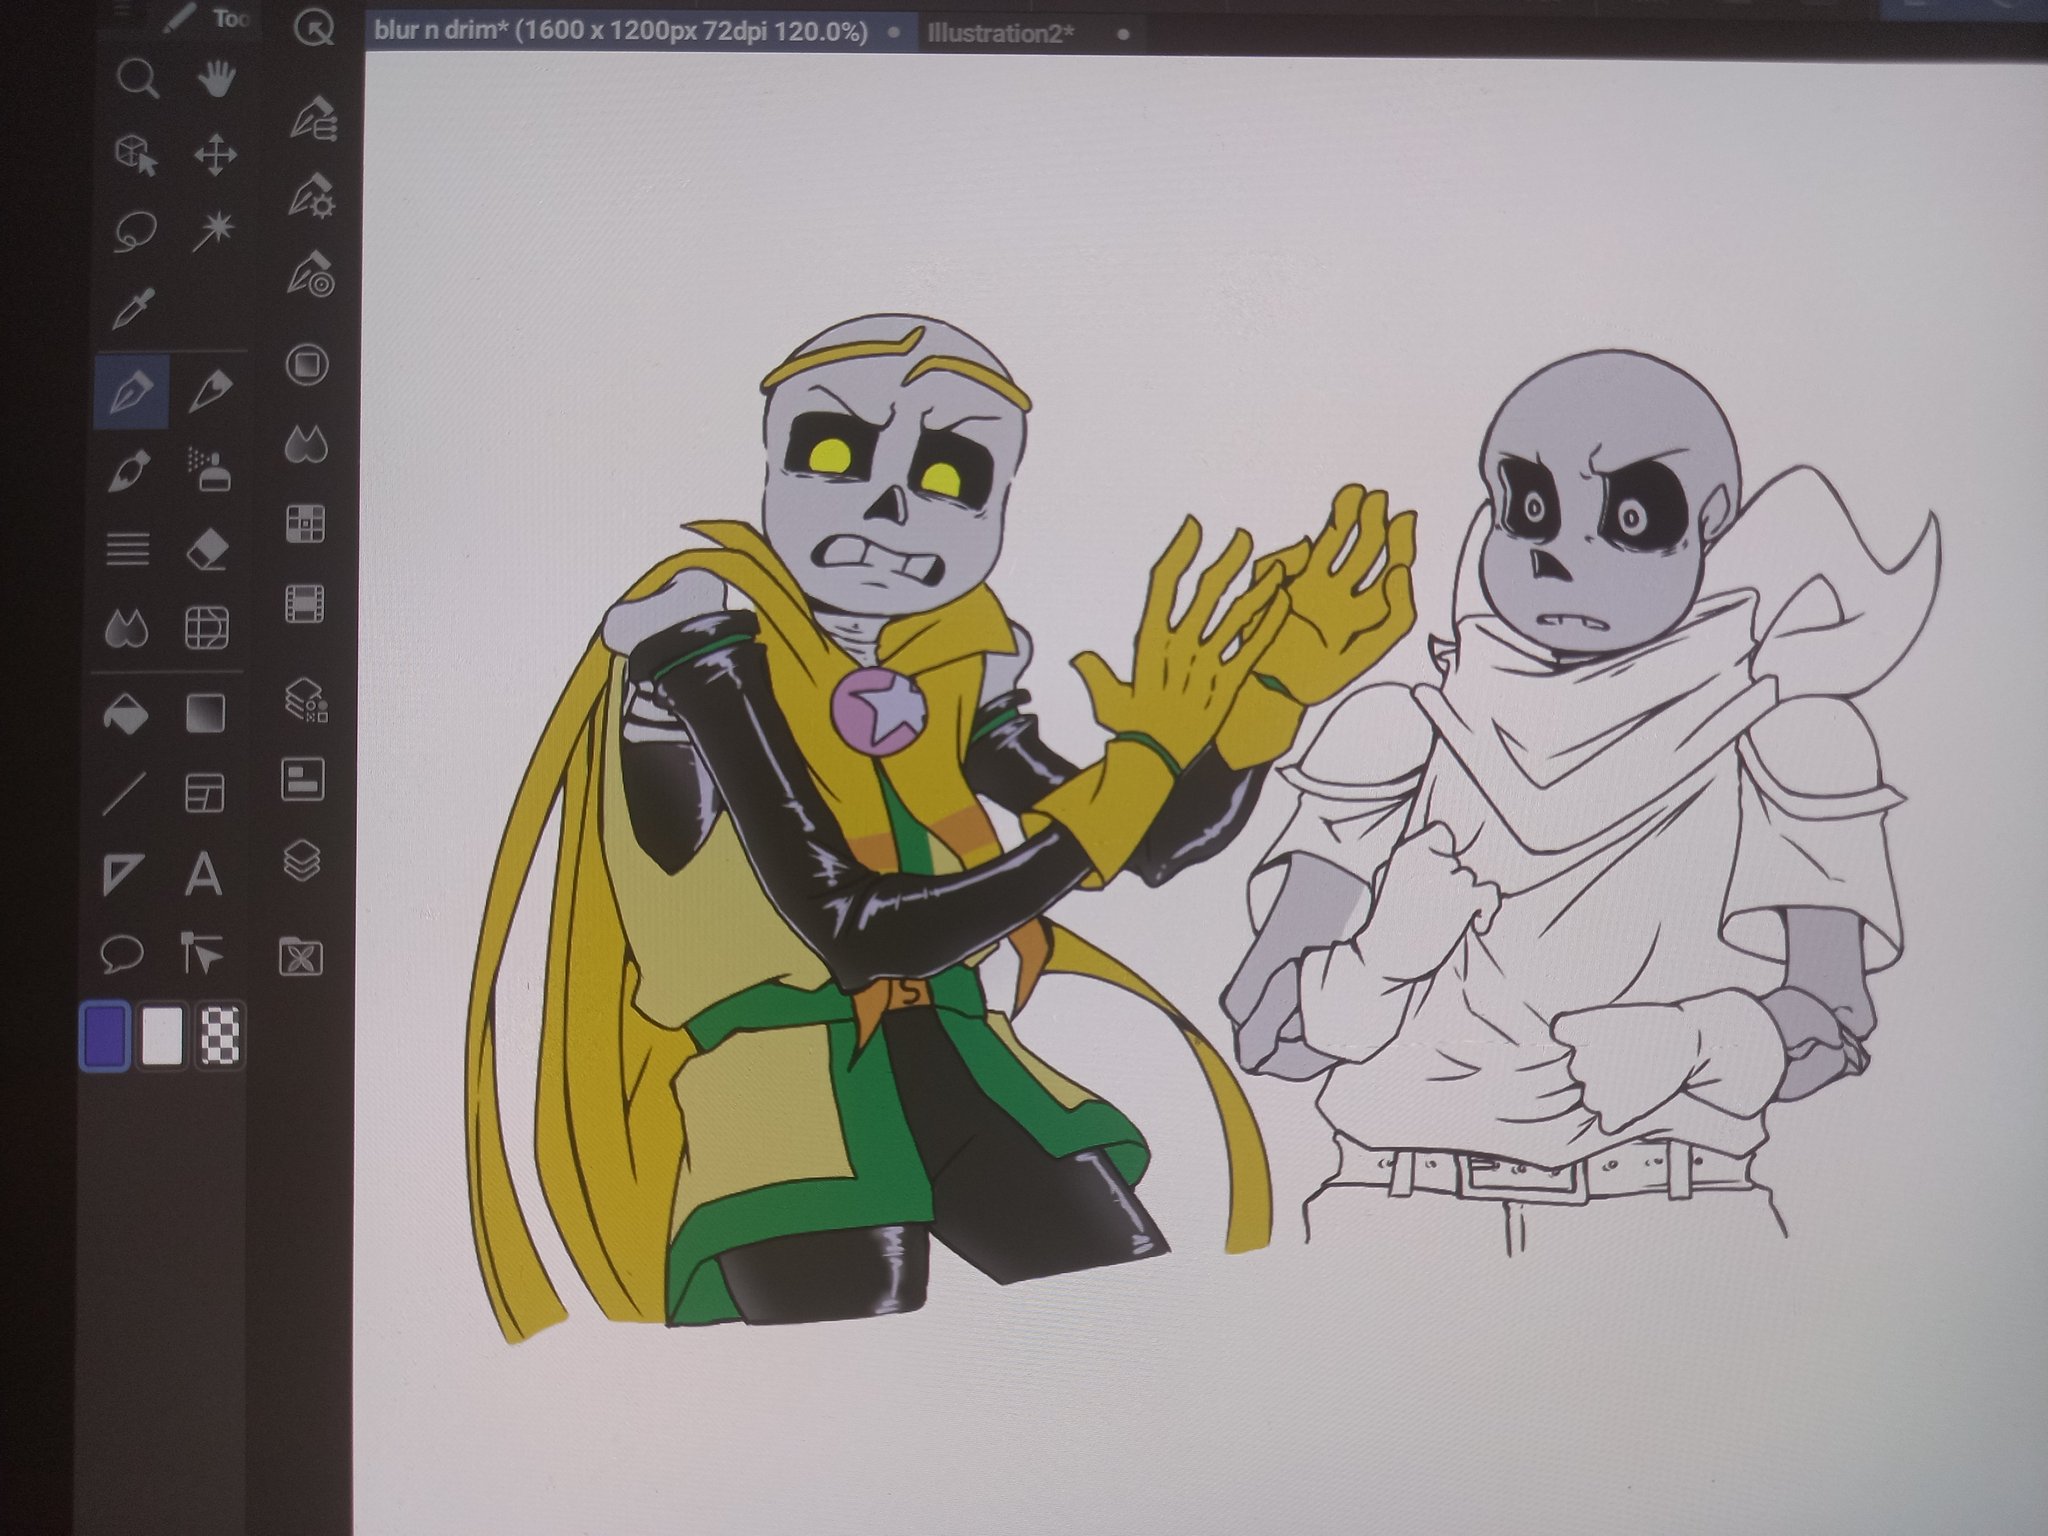Select the Blend tool in tool palette
This screenshot has width=2048, height=1536.
(127, 629)
